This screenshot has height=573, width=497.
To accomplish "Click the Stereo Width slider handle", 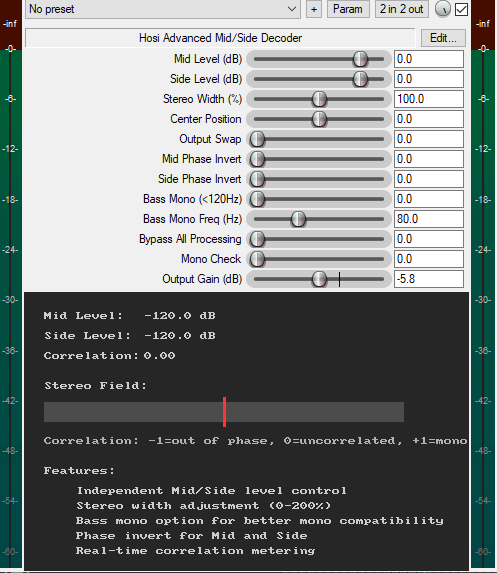I will coord(319,99).
